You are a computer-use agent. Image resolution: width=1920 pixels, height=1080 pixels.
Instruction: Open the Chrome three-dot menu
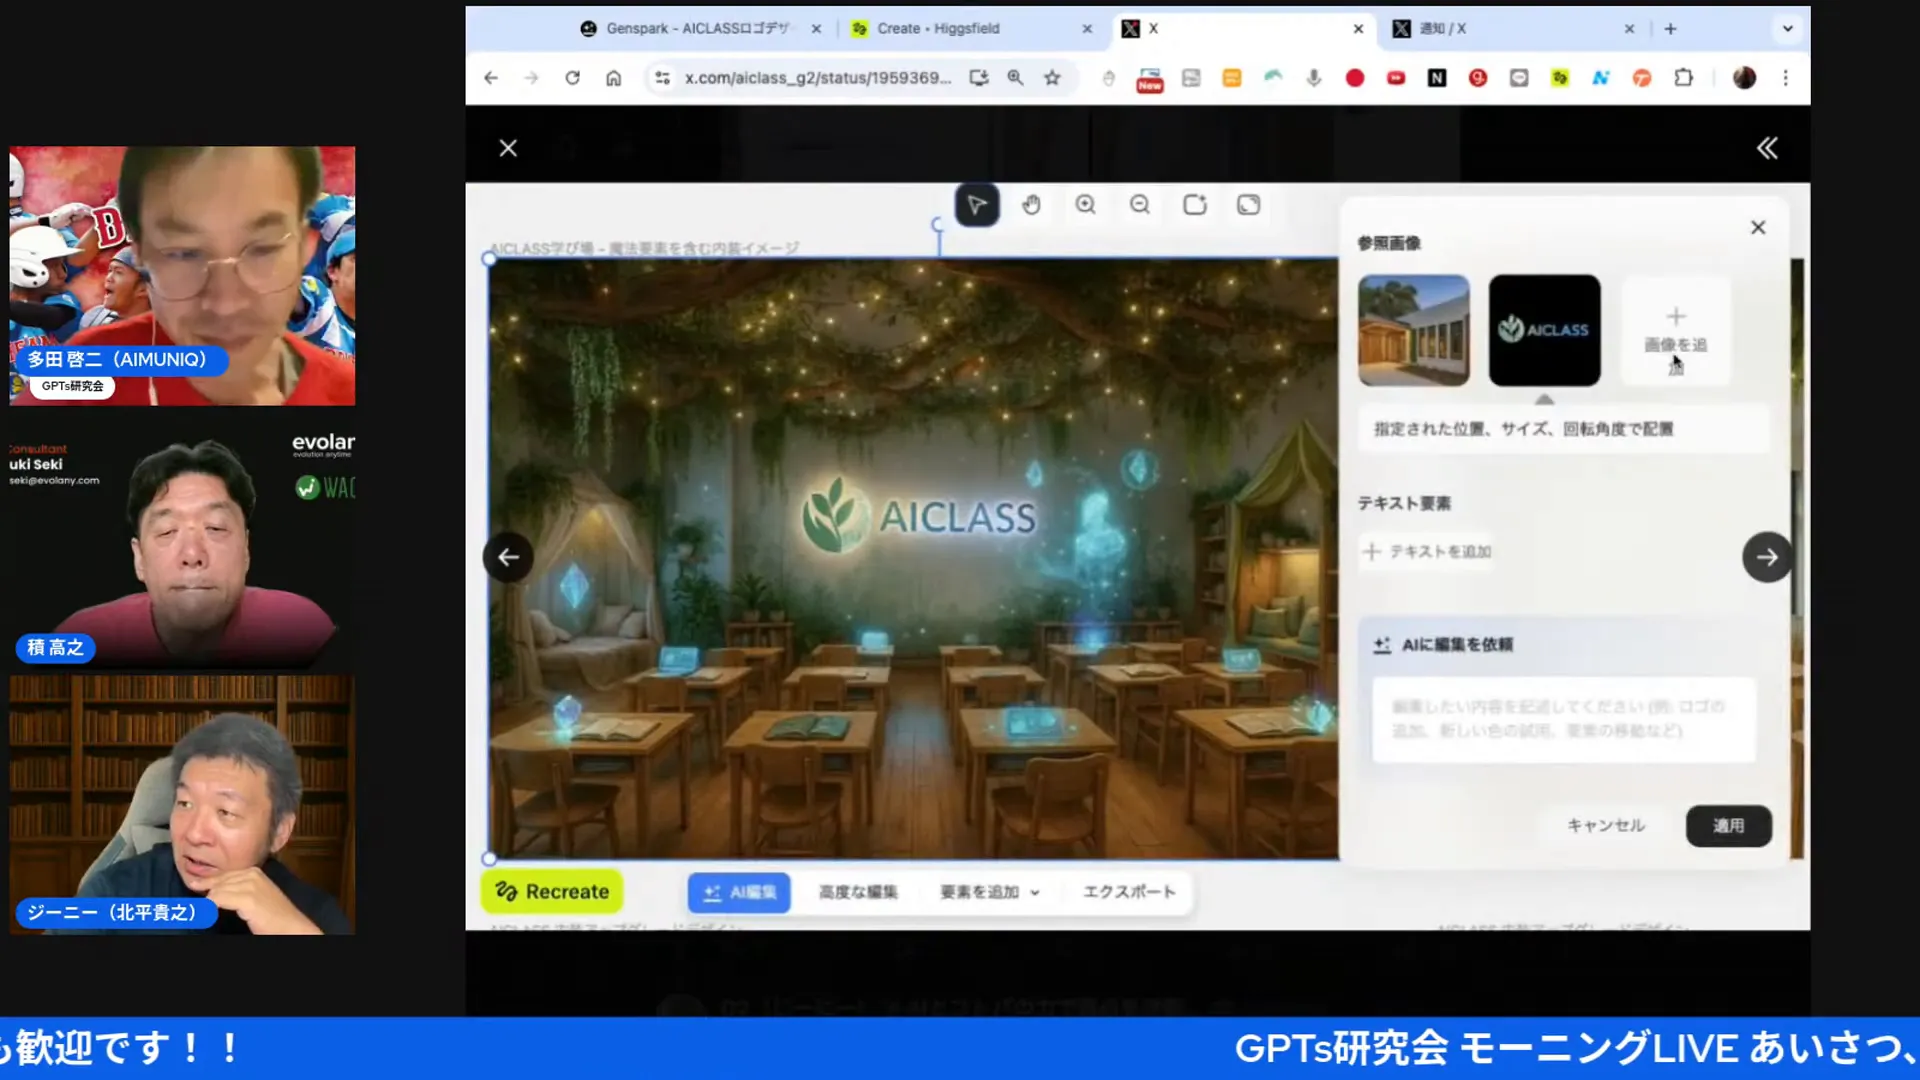pos(1785,78)
